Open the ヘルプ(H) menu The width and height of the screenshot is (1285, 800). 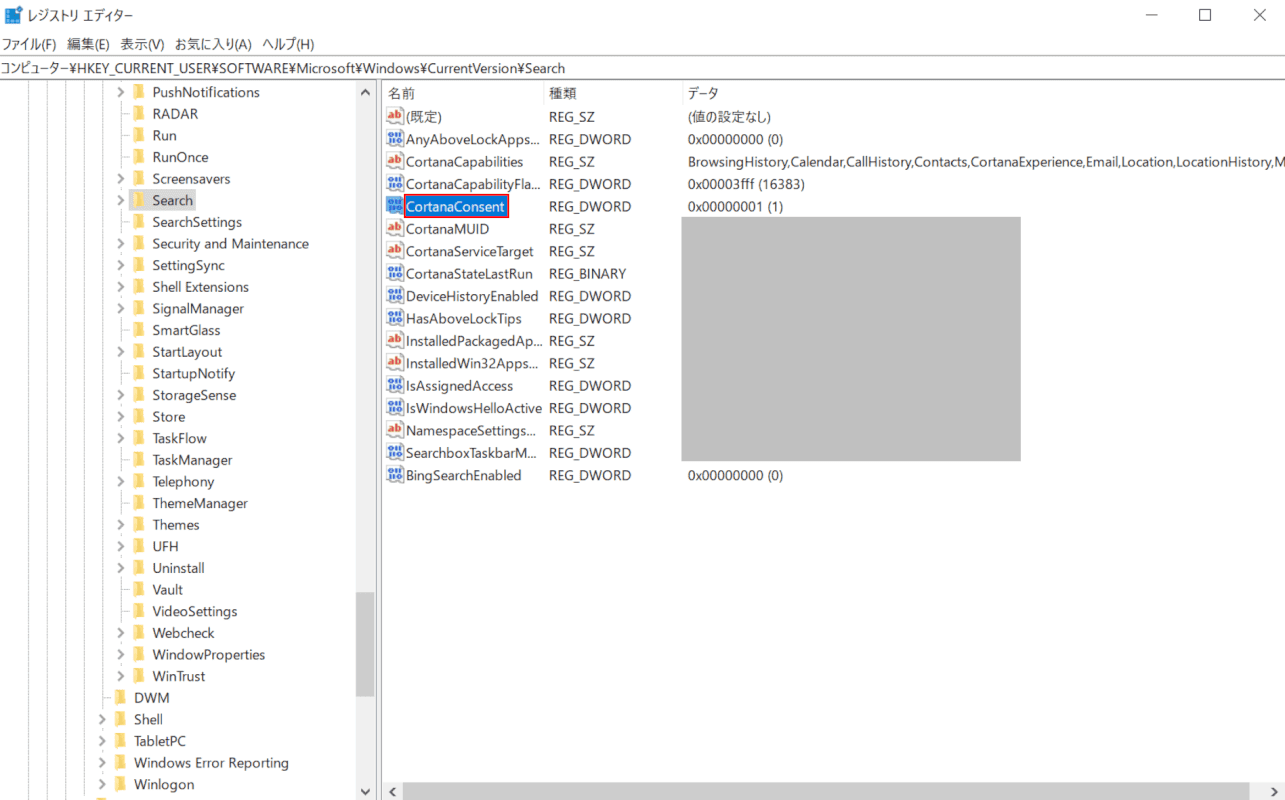pyautogui.click(x=288, y=44)
